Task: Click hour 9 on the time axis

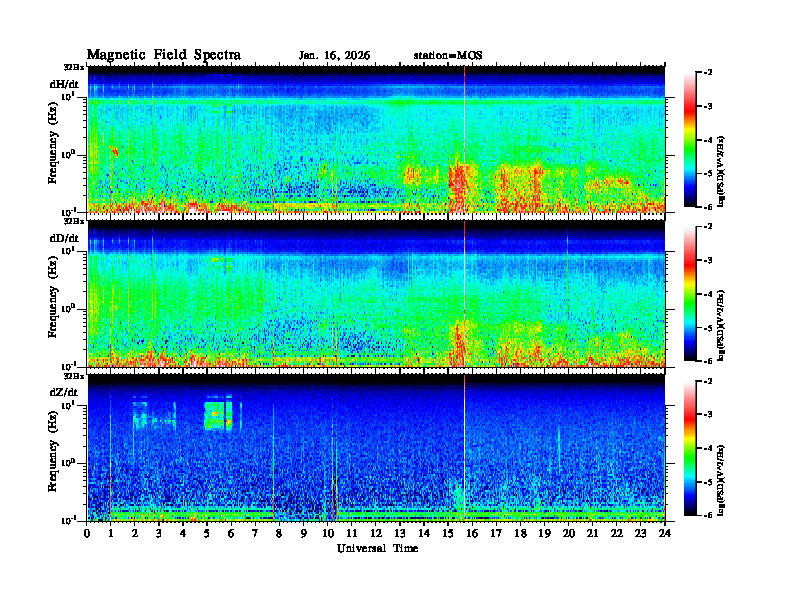Action: (x=304, y=533)
